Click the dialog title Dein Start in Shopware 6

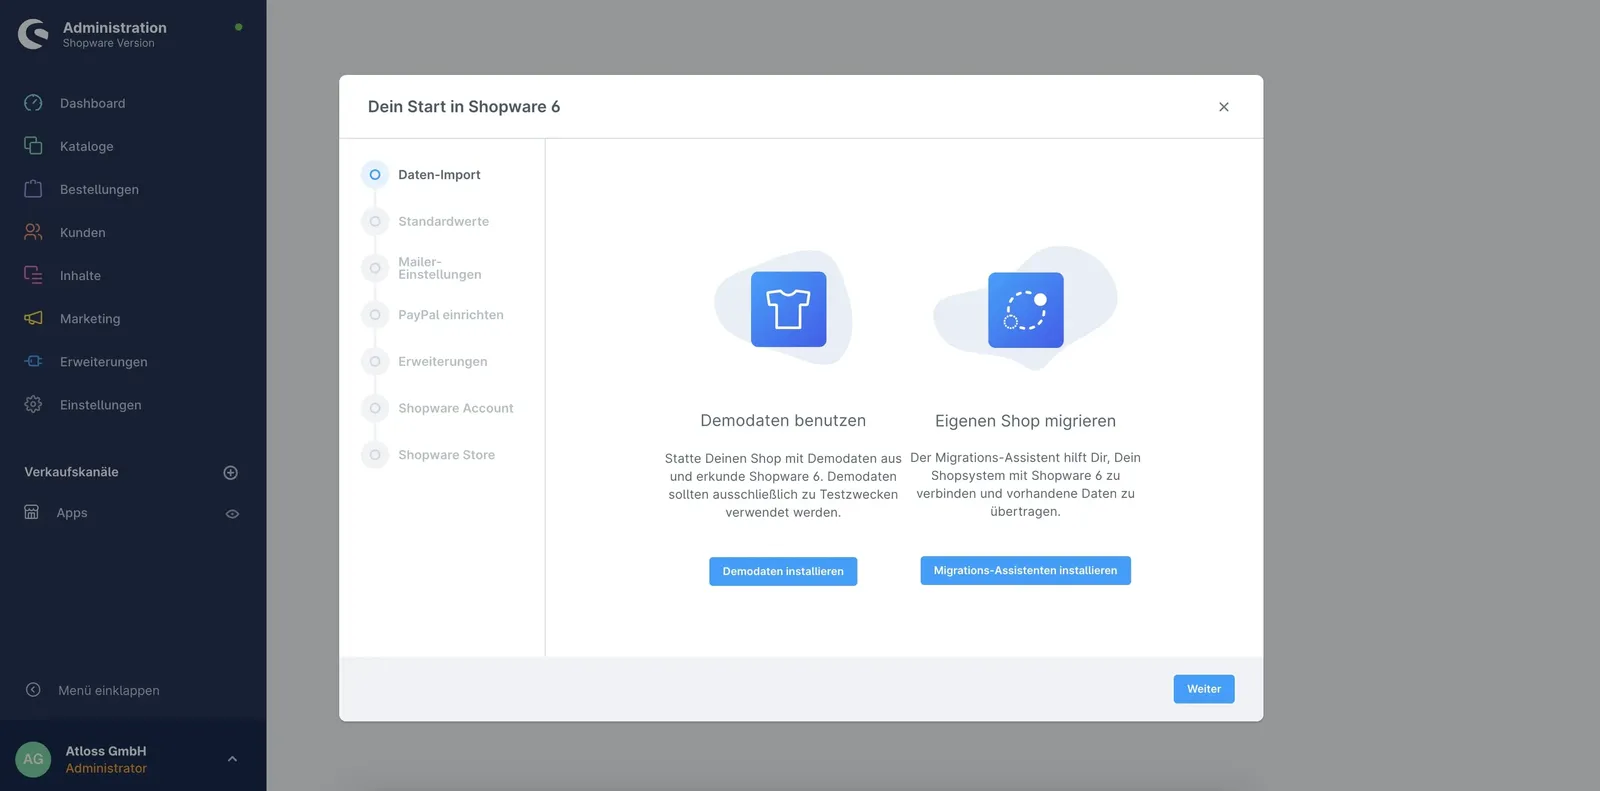[464, 107]
